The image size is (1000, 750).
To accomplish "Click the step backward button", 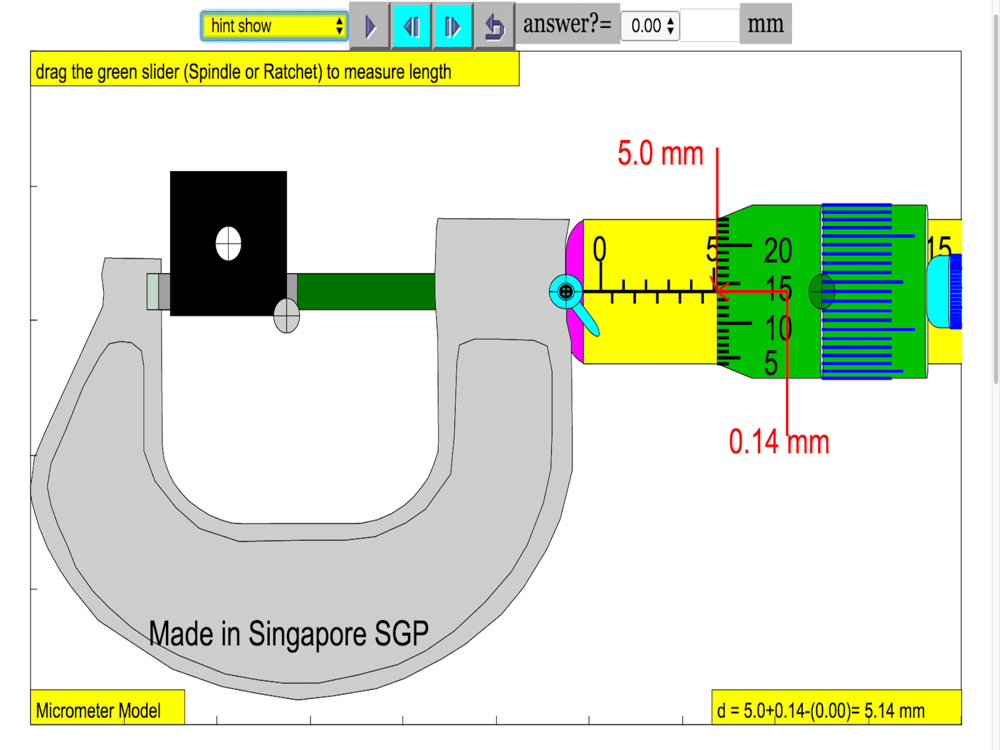I will [x=411, y=26].
